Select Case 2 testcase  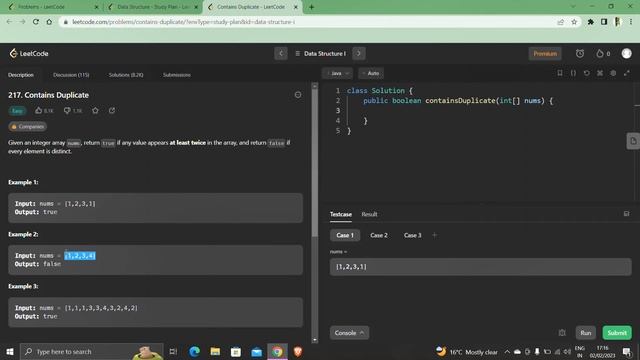click(379, 235)
